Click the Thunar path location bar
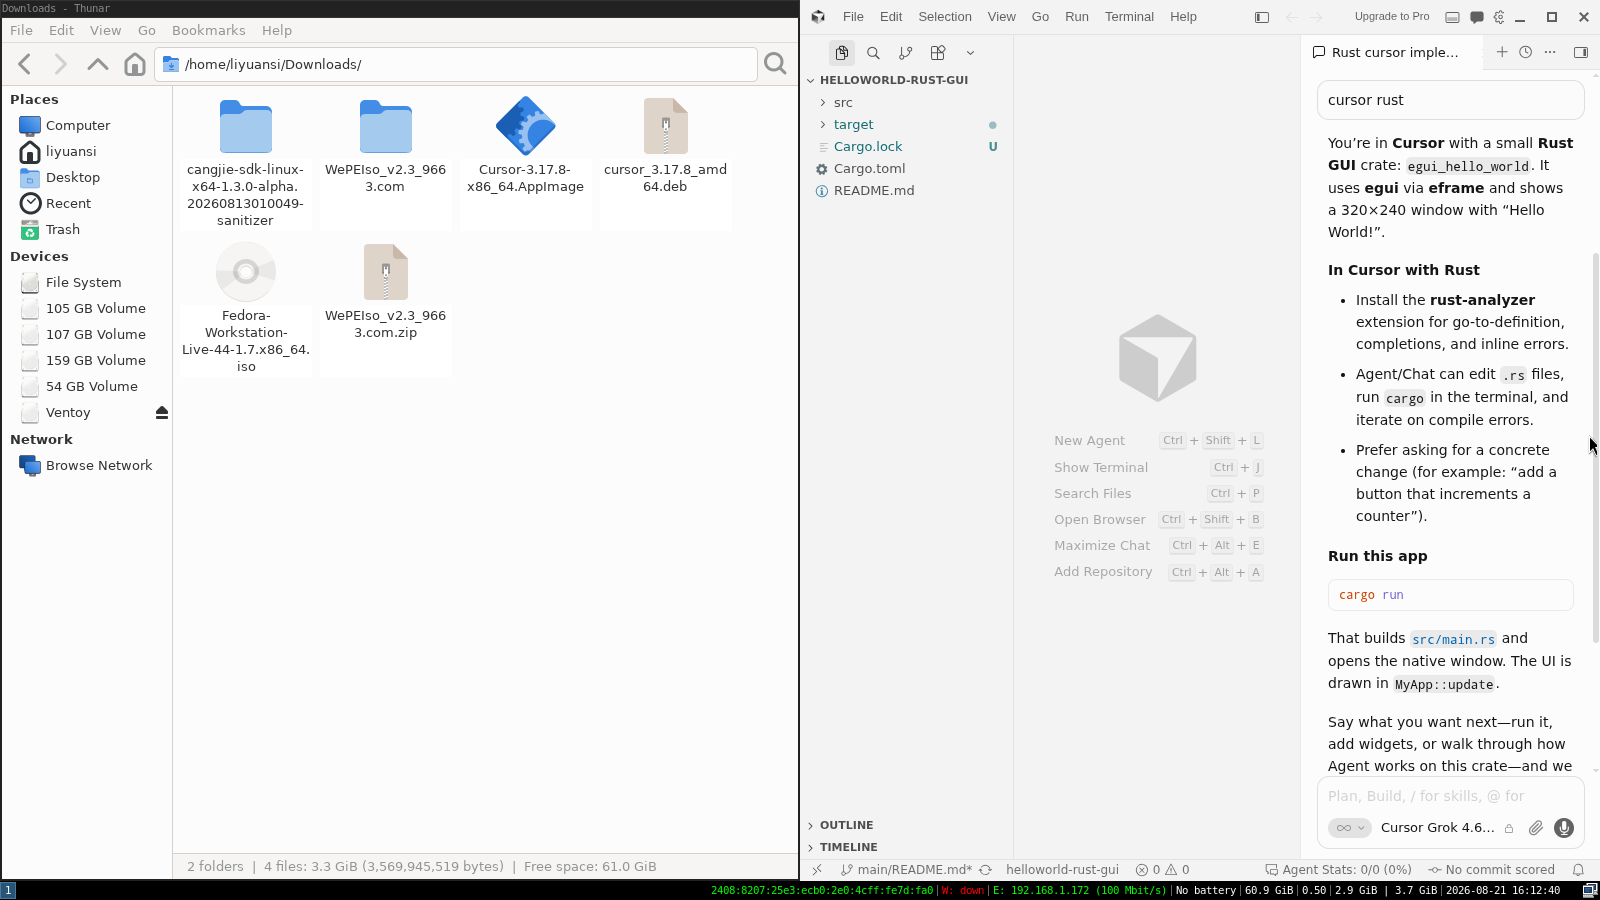 [456, 64]
